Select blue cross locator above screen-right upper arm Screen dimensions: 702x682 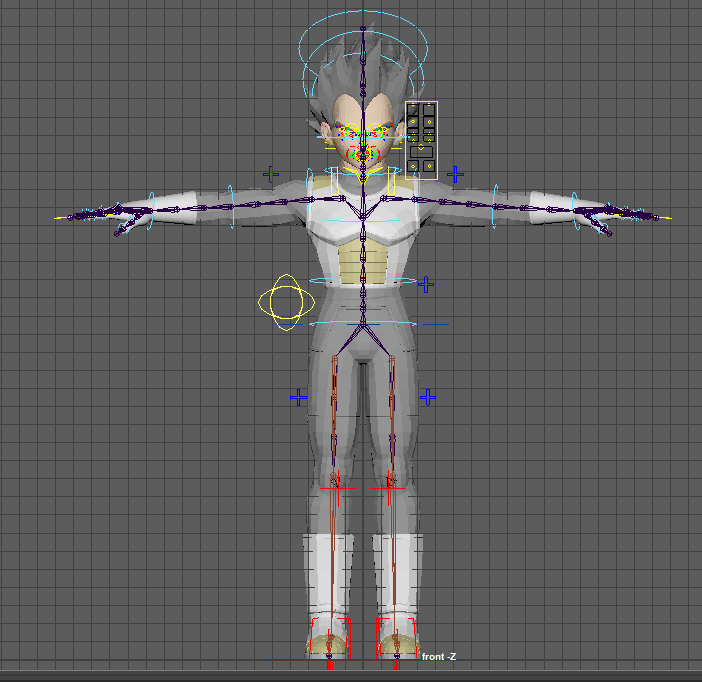[455, 174]
